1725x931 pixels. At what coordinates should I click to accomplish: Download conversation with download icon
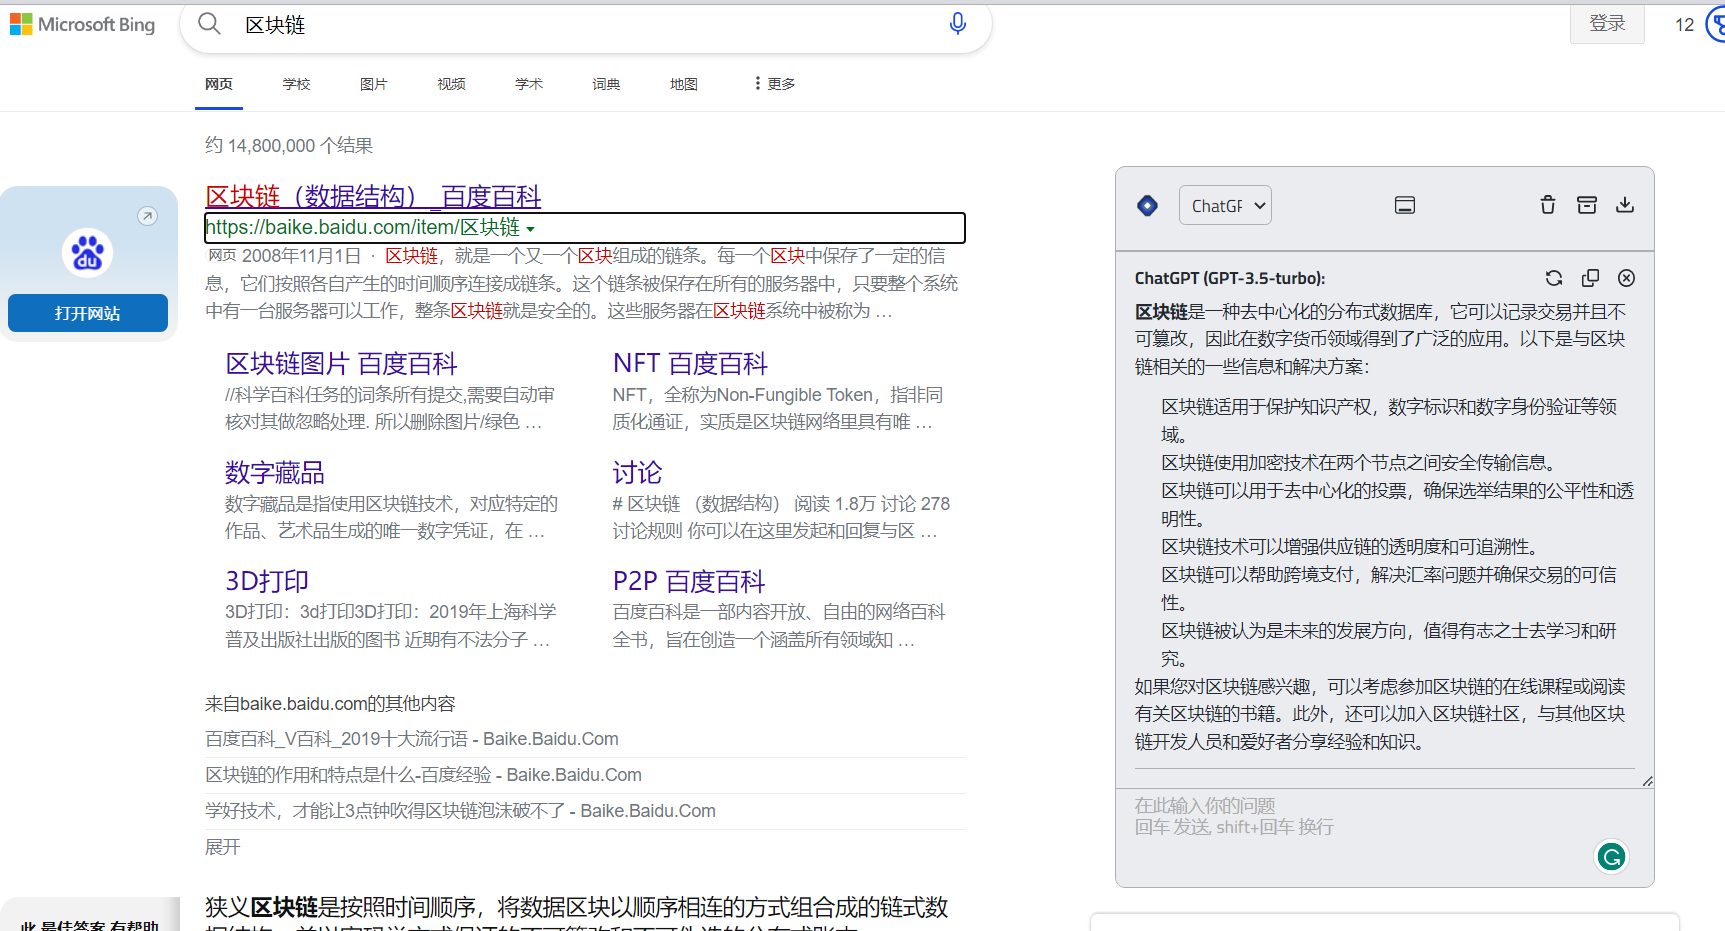click(1625, 205)
